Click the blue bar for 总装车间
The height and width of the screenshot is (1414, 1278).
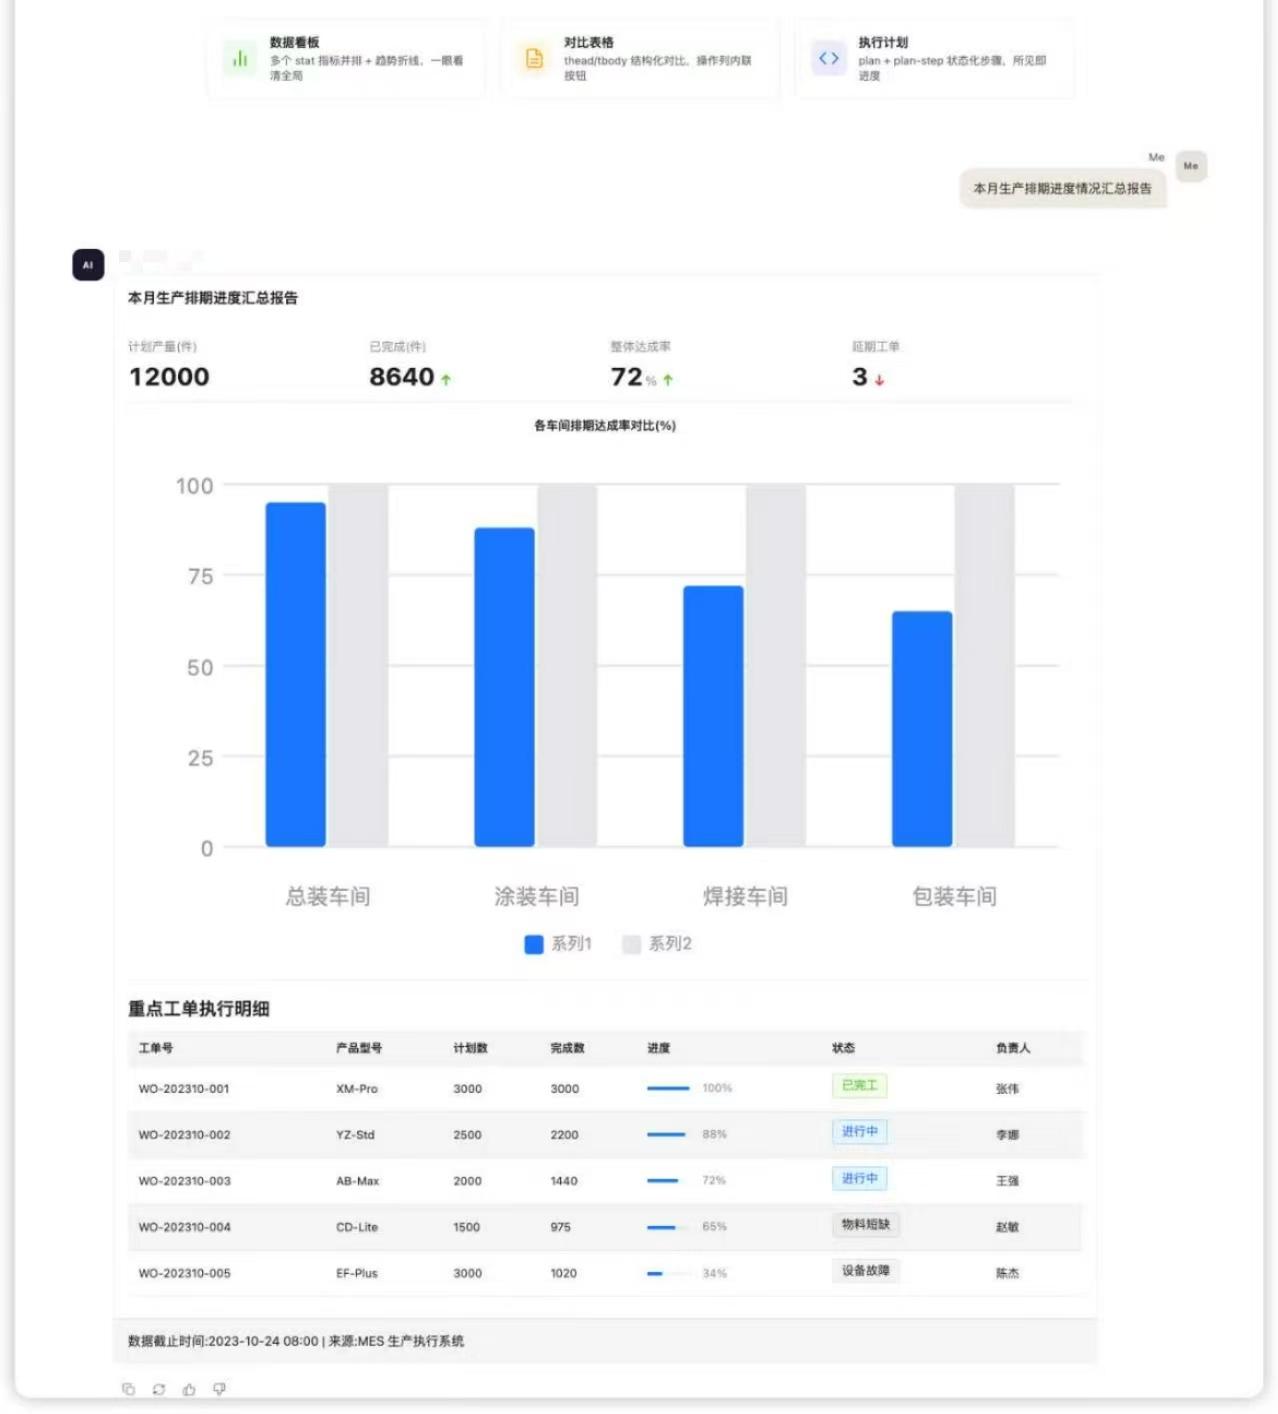296,674
